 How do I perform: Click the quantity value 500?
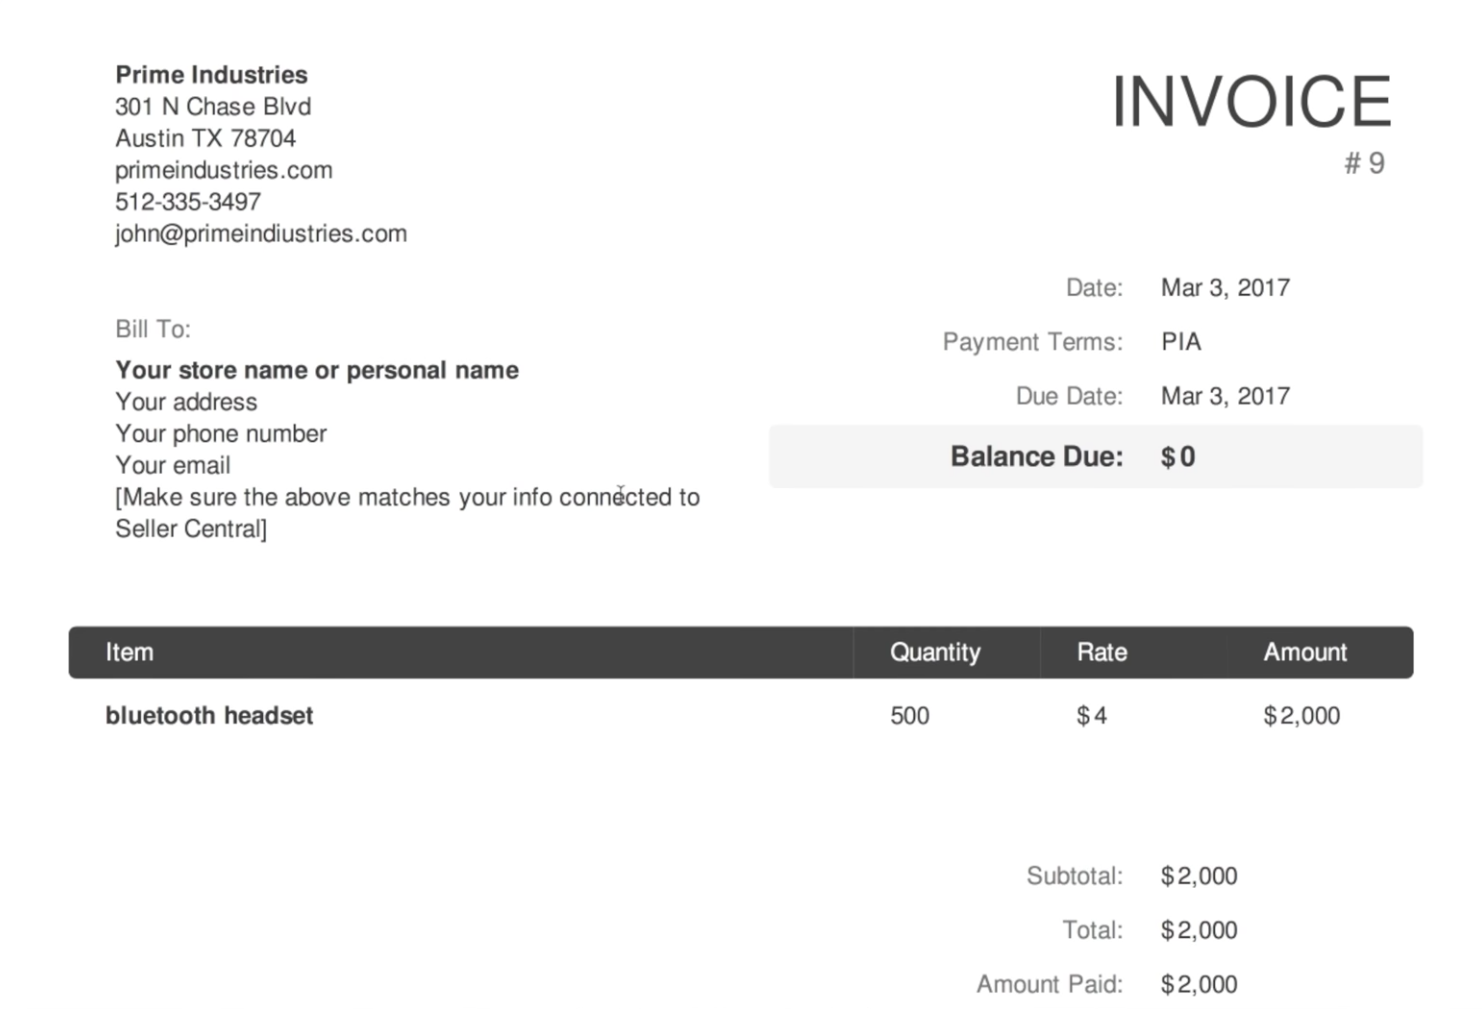point(910,716)
